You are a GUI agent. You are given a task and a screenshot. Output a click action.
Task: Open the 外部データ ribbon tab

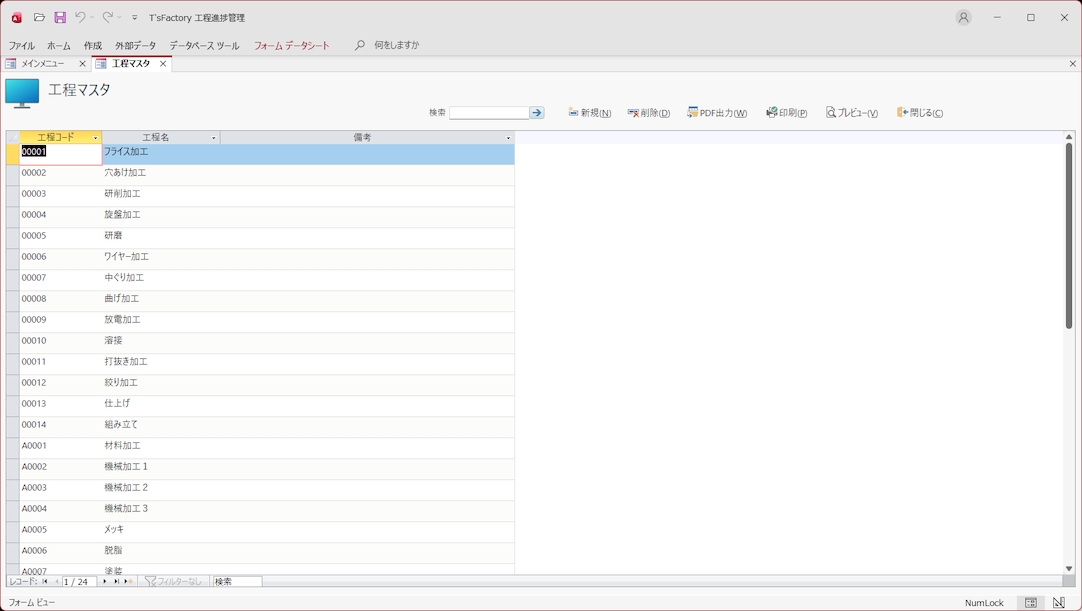coord(135,45)
